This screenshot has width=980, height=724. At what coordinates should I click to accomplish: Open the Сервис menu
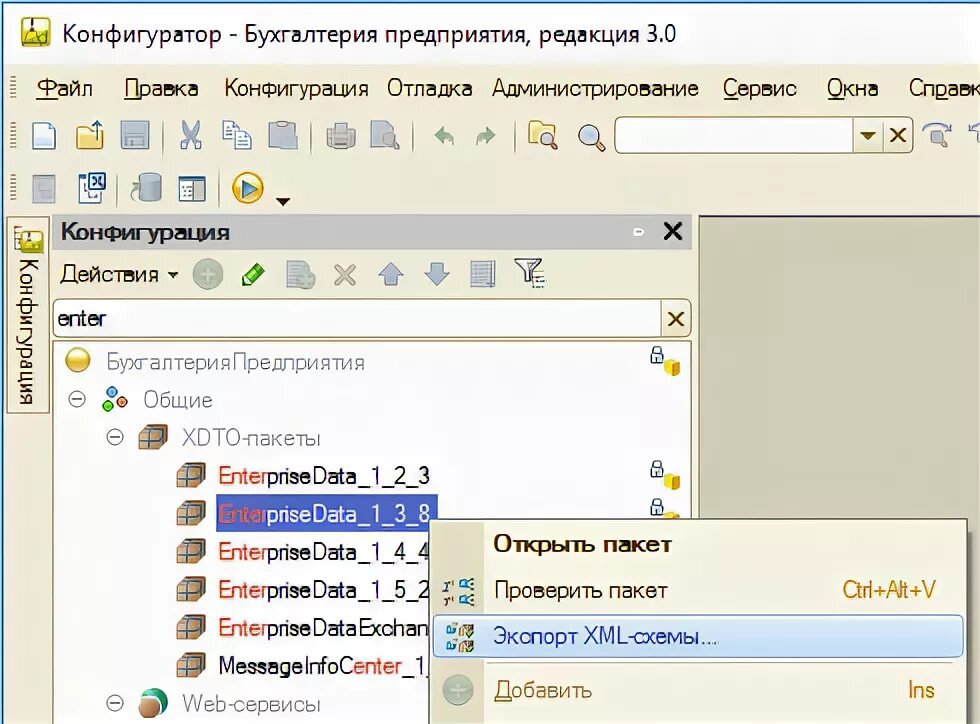[759, 88]
